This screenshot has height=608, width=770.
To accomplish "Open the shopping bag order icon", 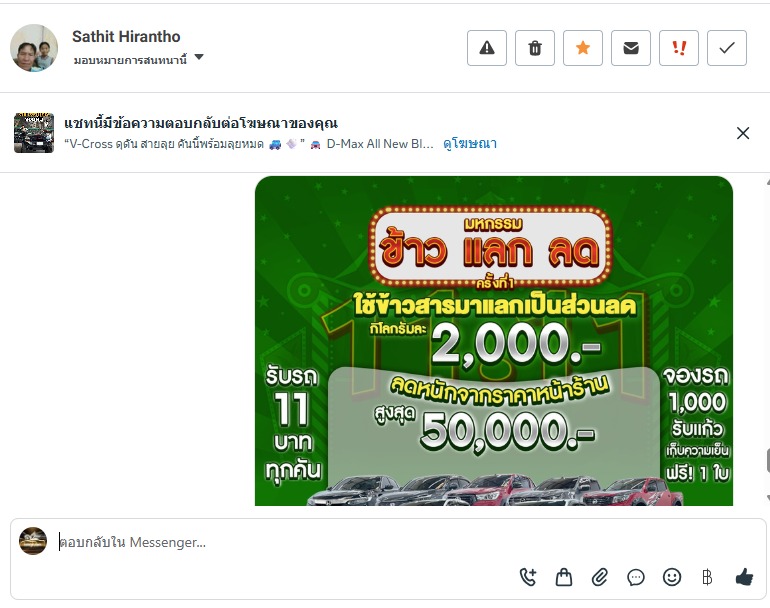I will pyautogui.click(x=564, y=577).
